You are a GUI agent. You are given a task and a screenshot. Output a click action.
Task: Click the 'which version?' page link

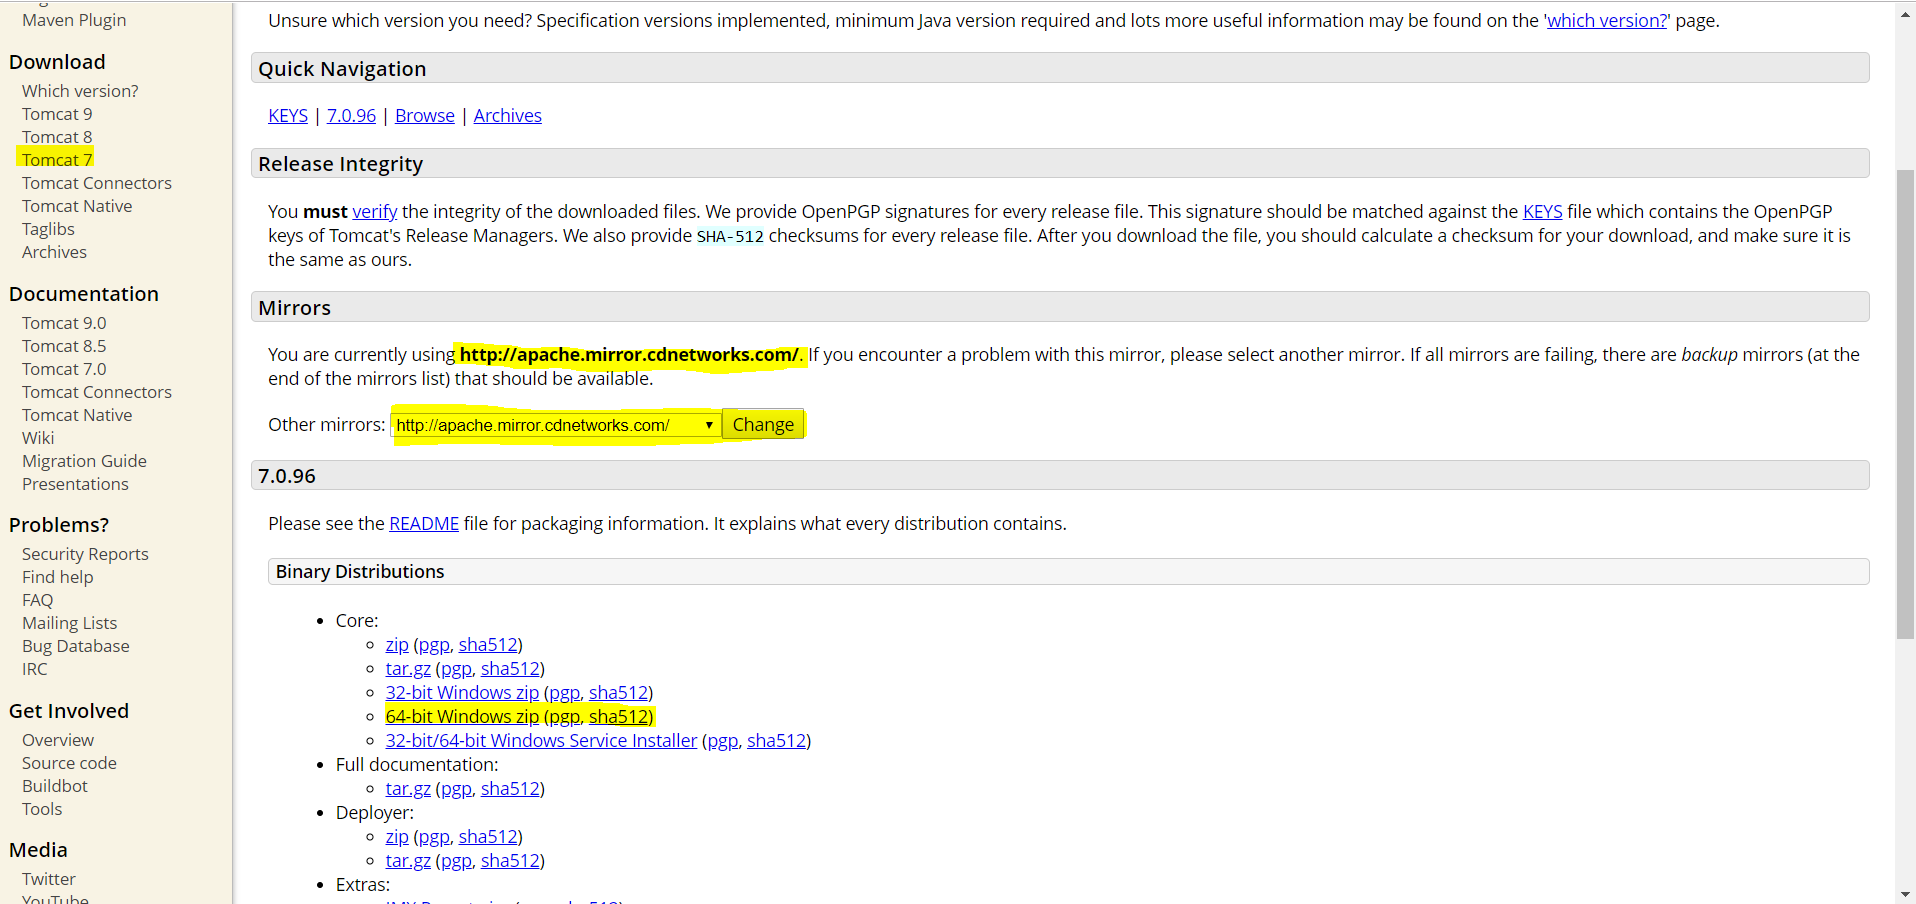click(1607, 21)
